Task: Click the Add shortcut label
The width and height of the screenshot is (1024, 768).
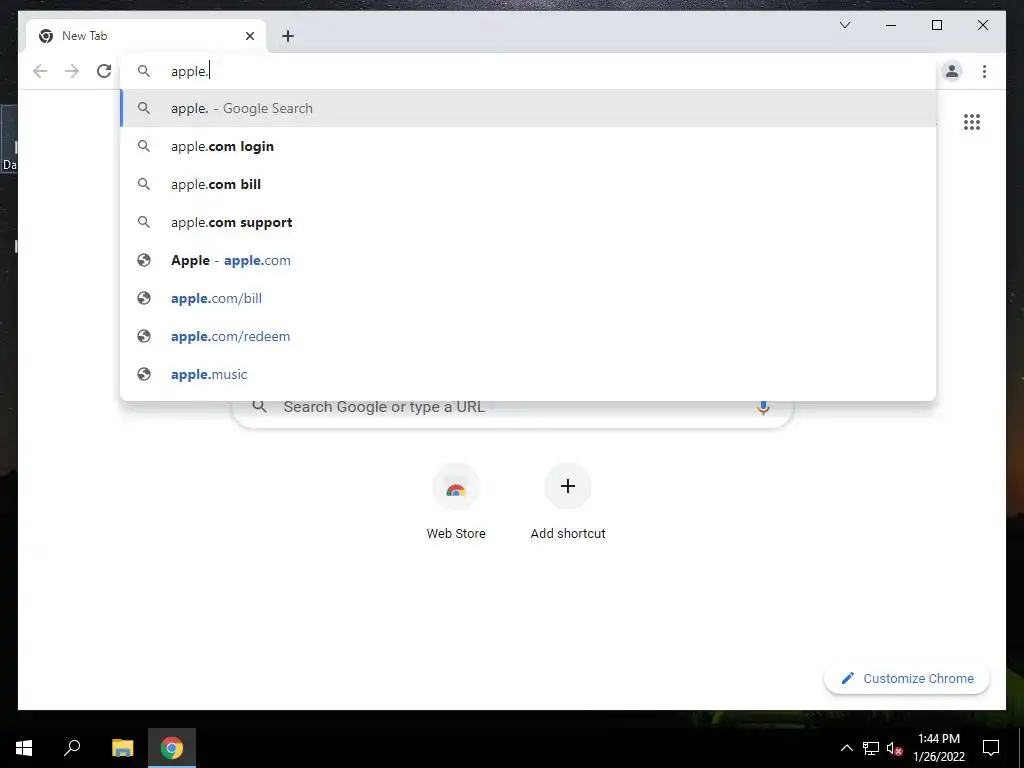Action: pos(568,534)
